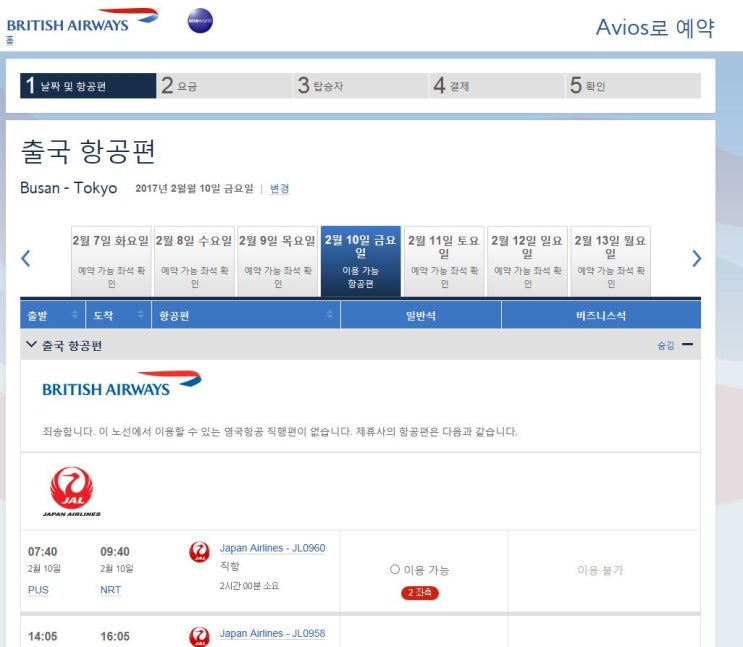
Task: Select step 5 확인
Action: (633, 86)
